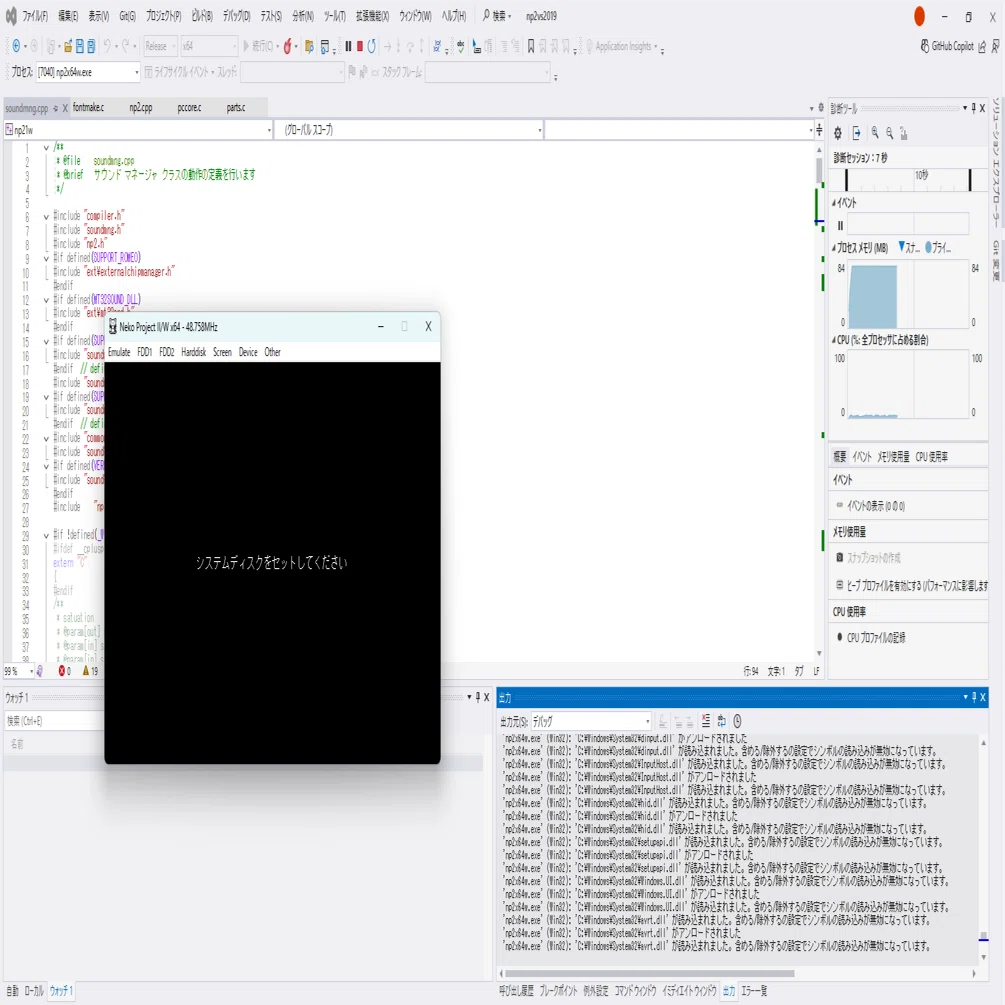Open the File menu in Visual Studio
1005x1005 pixels.
tap(35, 16)
